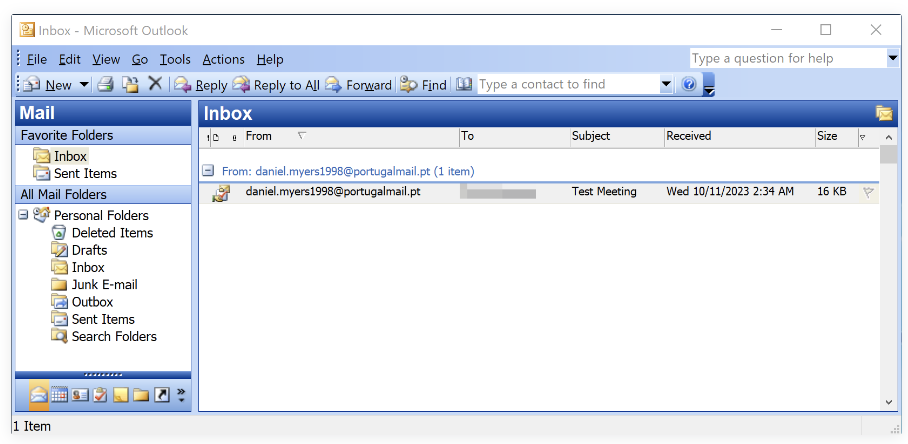
Task: Open the Help menu
Action: click(270, 60)
